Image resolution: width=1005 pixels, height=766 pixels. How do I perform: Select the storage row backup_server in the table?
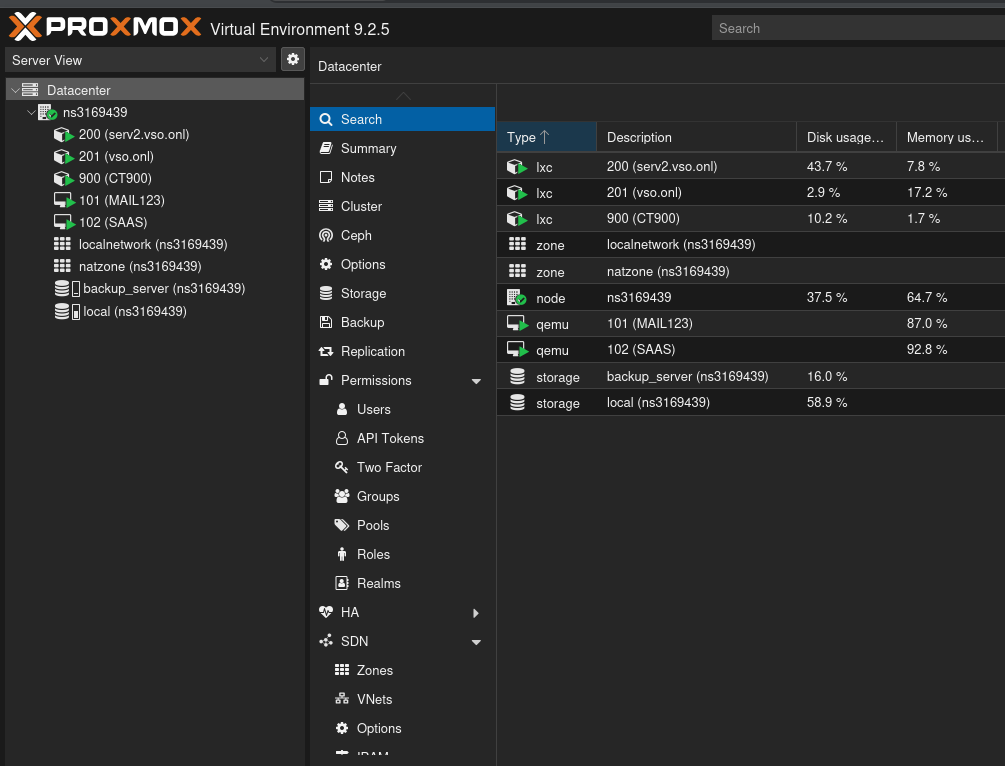751,376
